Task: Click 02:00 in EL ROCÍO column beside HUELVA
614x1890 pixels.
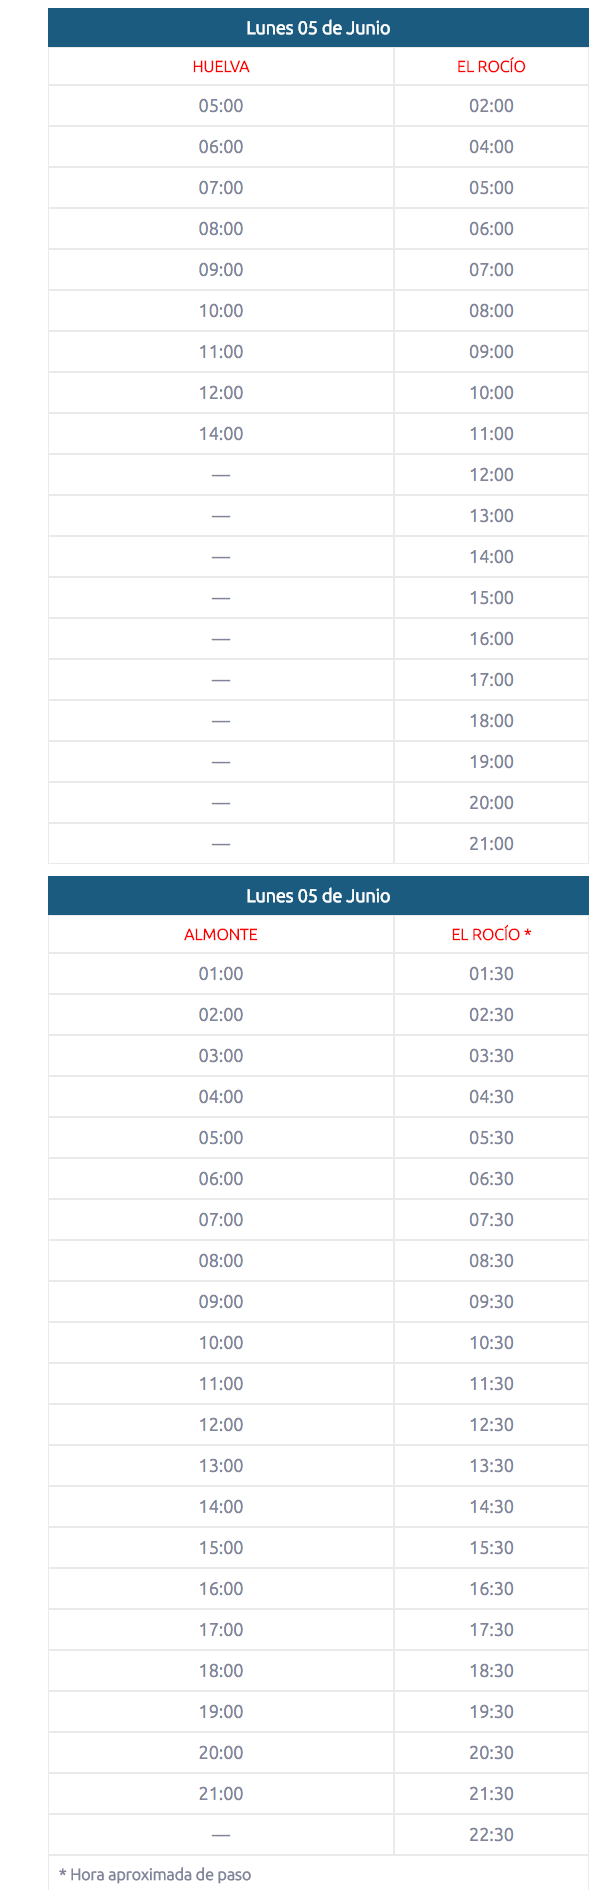Action: [x=491, y=106]
